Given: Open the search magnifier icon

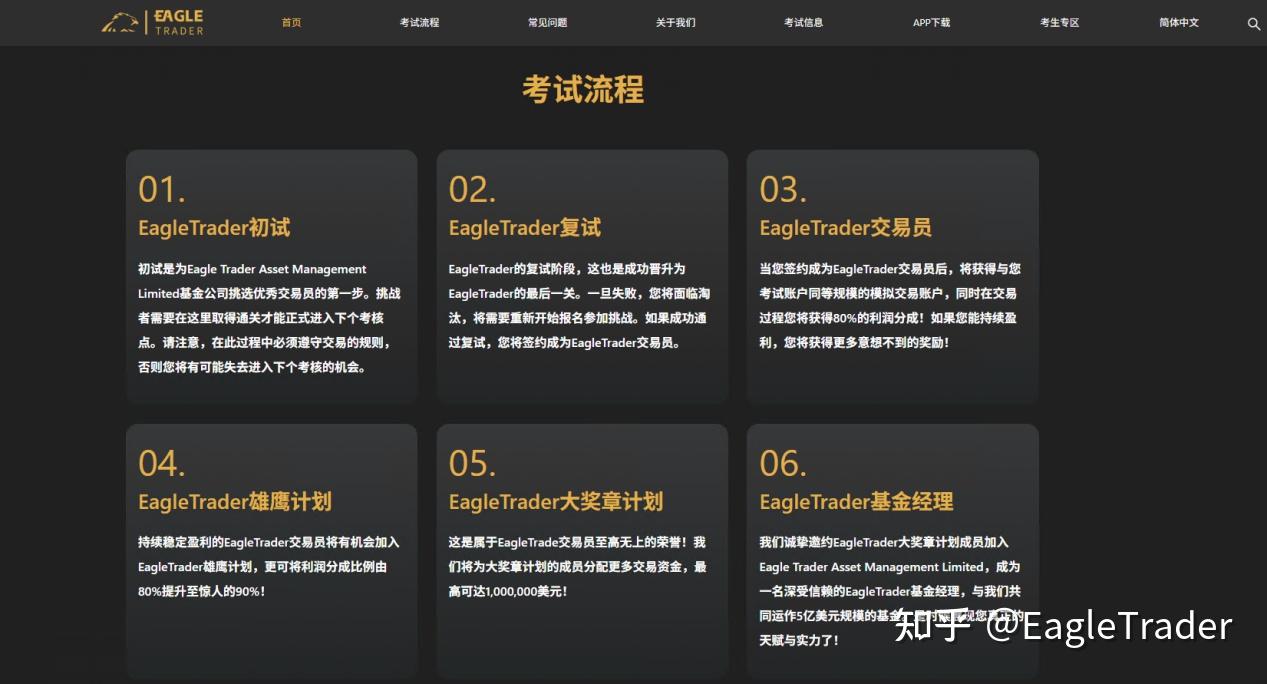Looking at the screenshot, I should [x=1253, y=23].
